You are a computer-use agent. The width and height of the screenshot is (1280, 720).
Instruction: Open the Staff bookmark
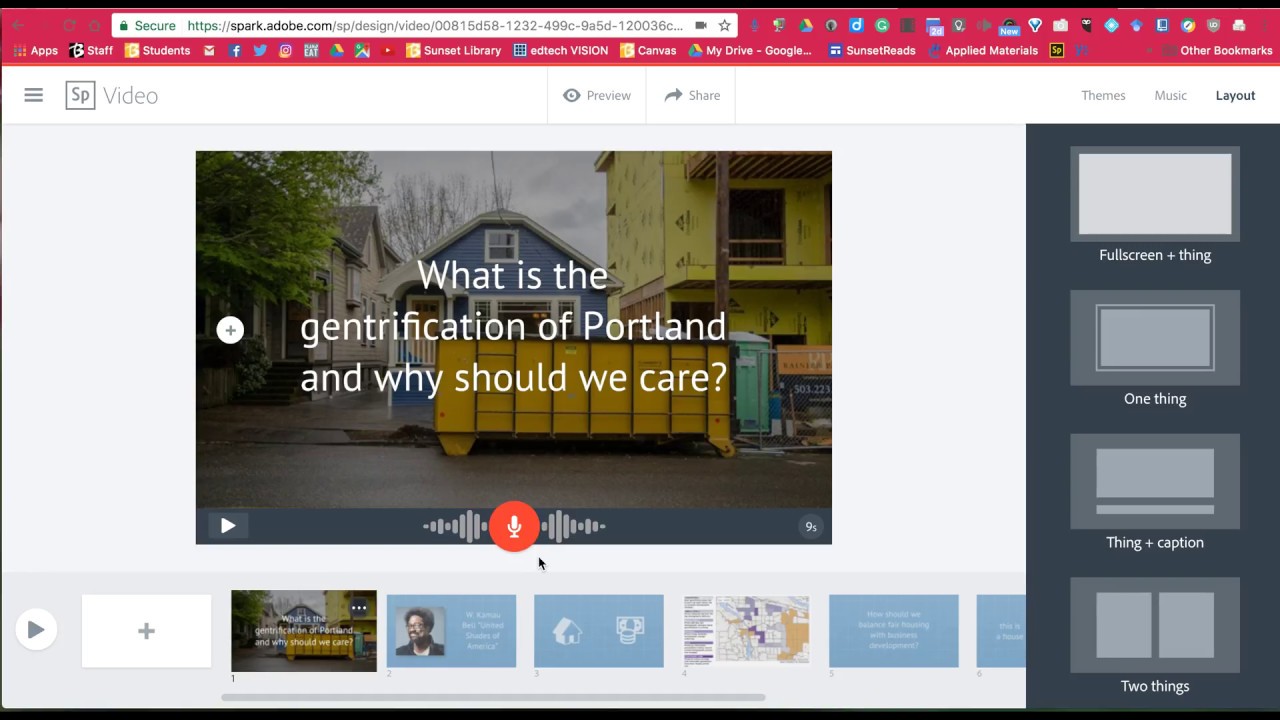tap(91, 50)
